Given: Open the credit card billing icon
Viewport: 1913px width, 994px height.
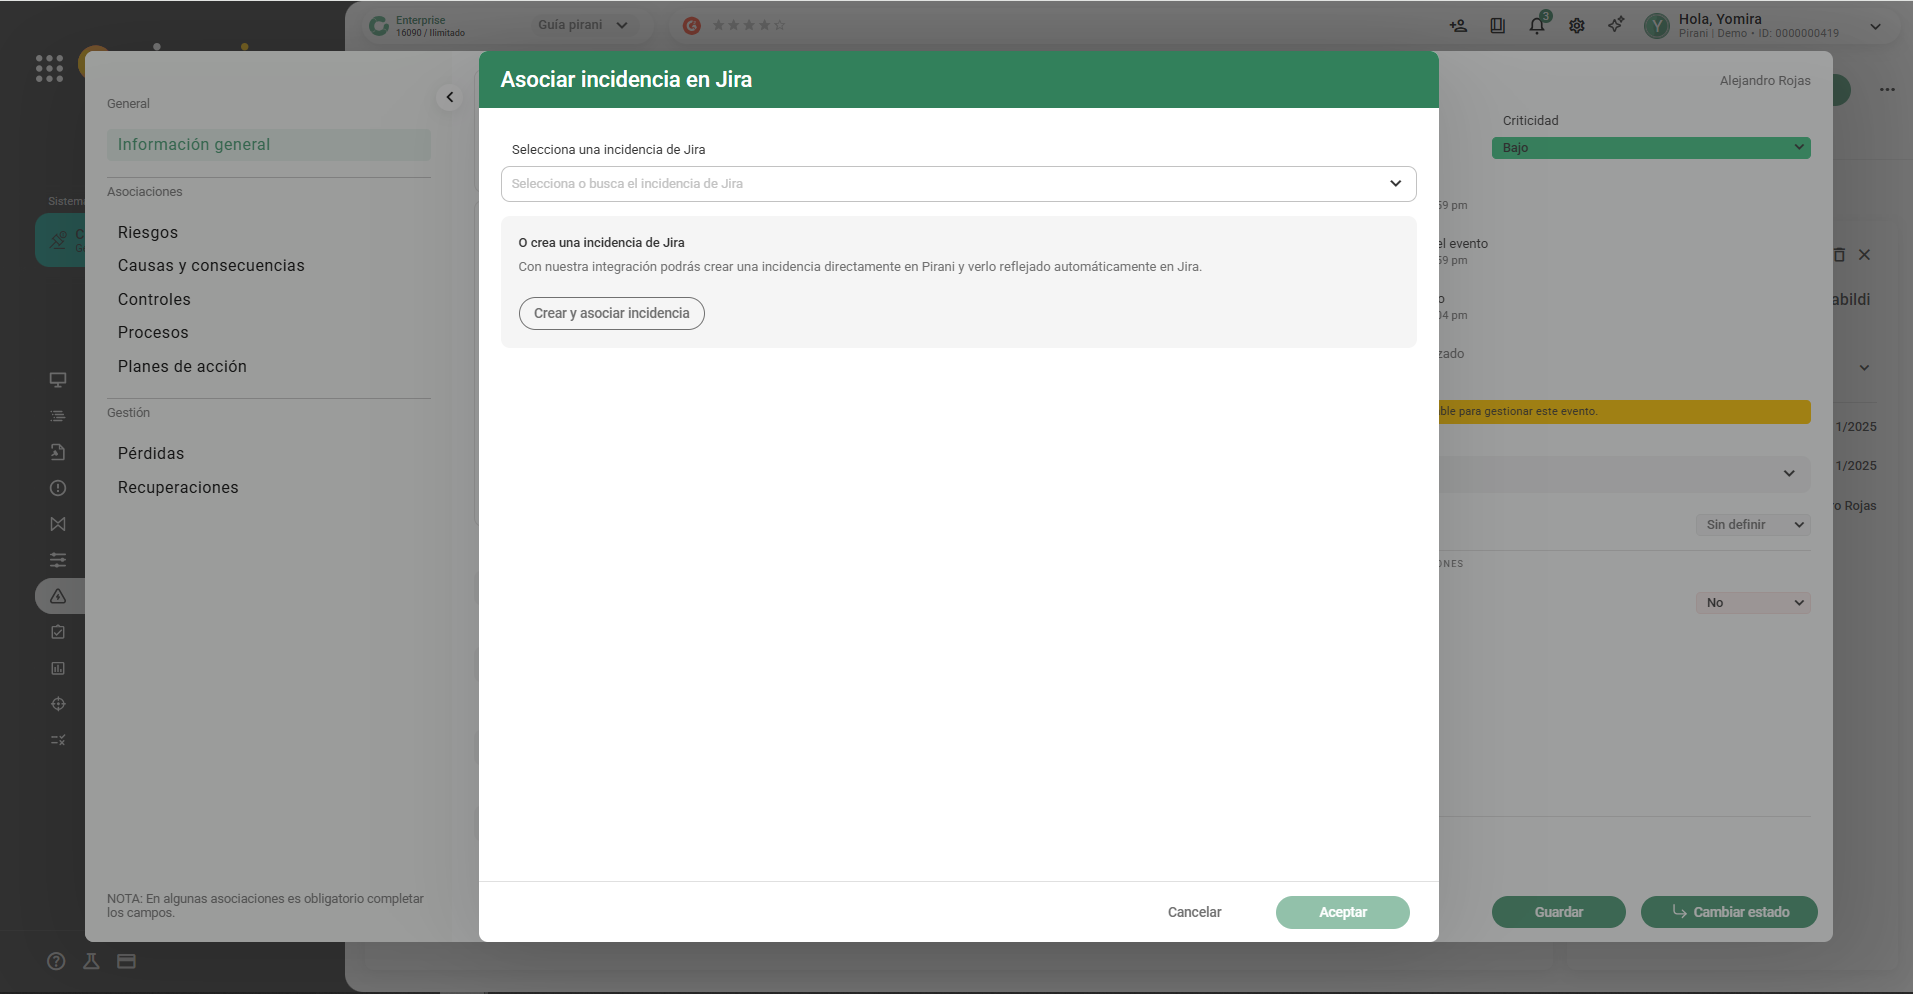Looking at the screenshot, I should click(x=126, y=961).
